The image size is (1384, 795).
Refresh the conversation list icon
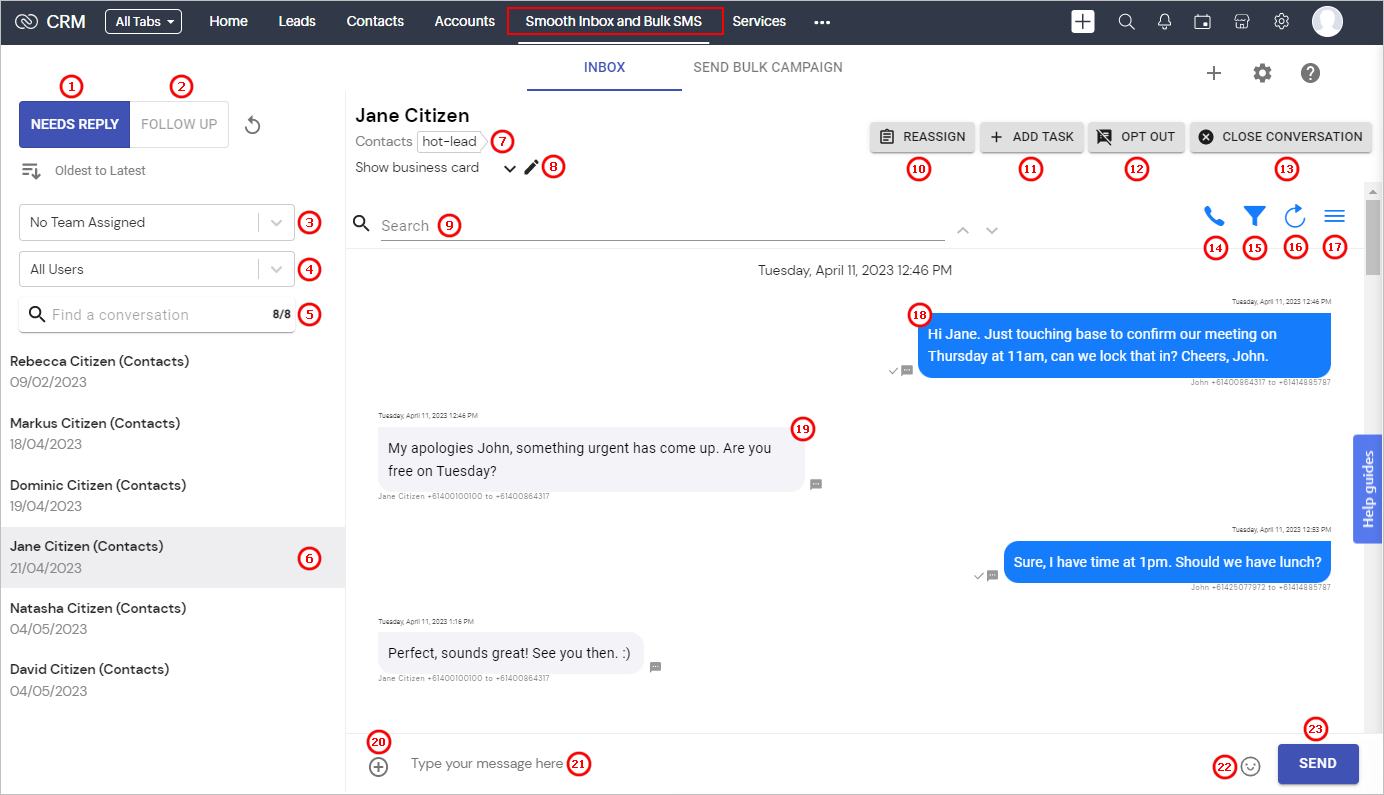[253, 125]
